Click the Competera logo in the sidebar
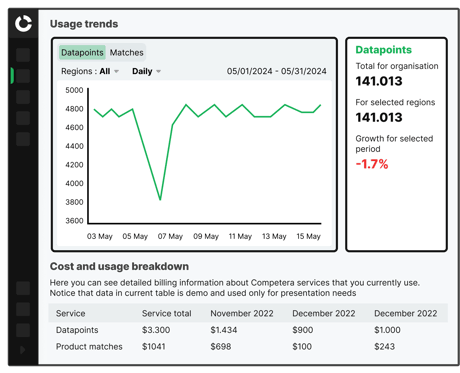460x373 pixels. click(x=23, y=24)
